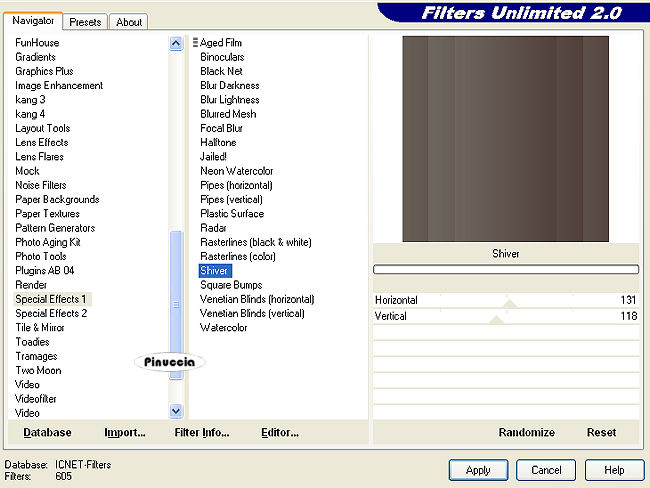The width and height of the screenshot is (650, 488).
Task: Choose the Neon Watercolor filter
Action: 237,171
